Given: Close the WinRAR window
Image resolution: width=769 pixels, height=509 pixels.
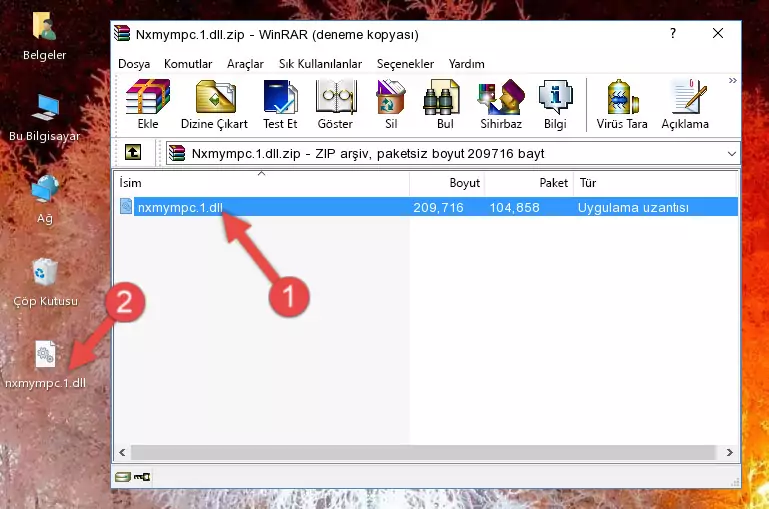Looking at the screenshot, I should 718,33.
